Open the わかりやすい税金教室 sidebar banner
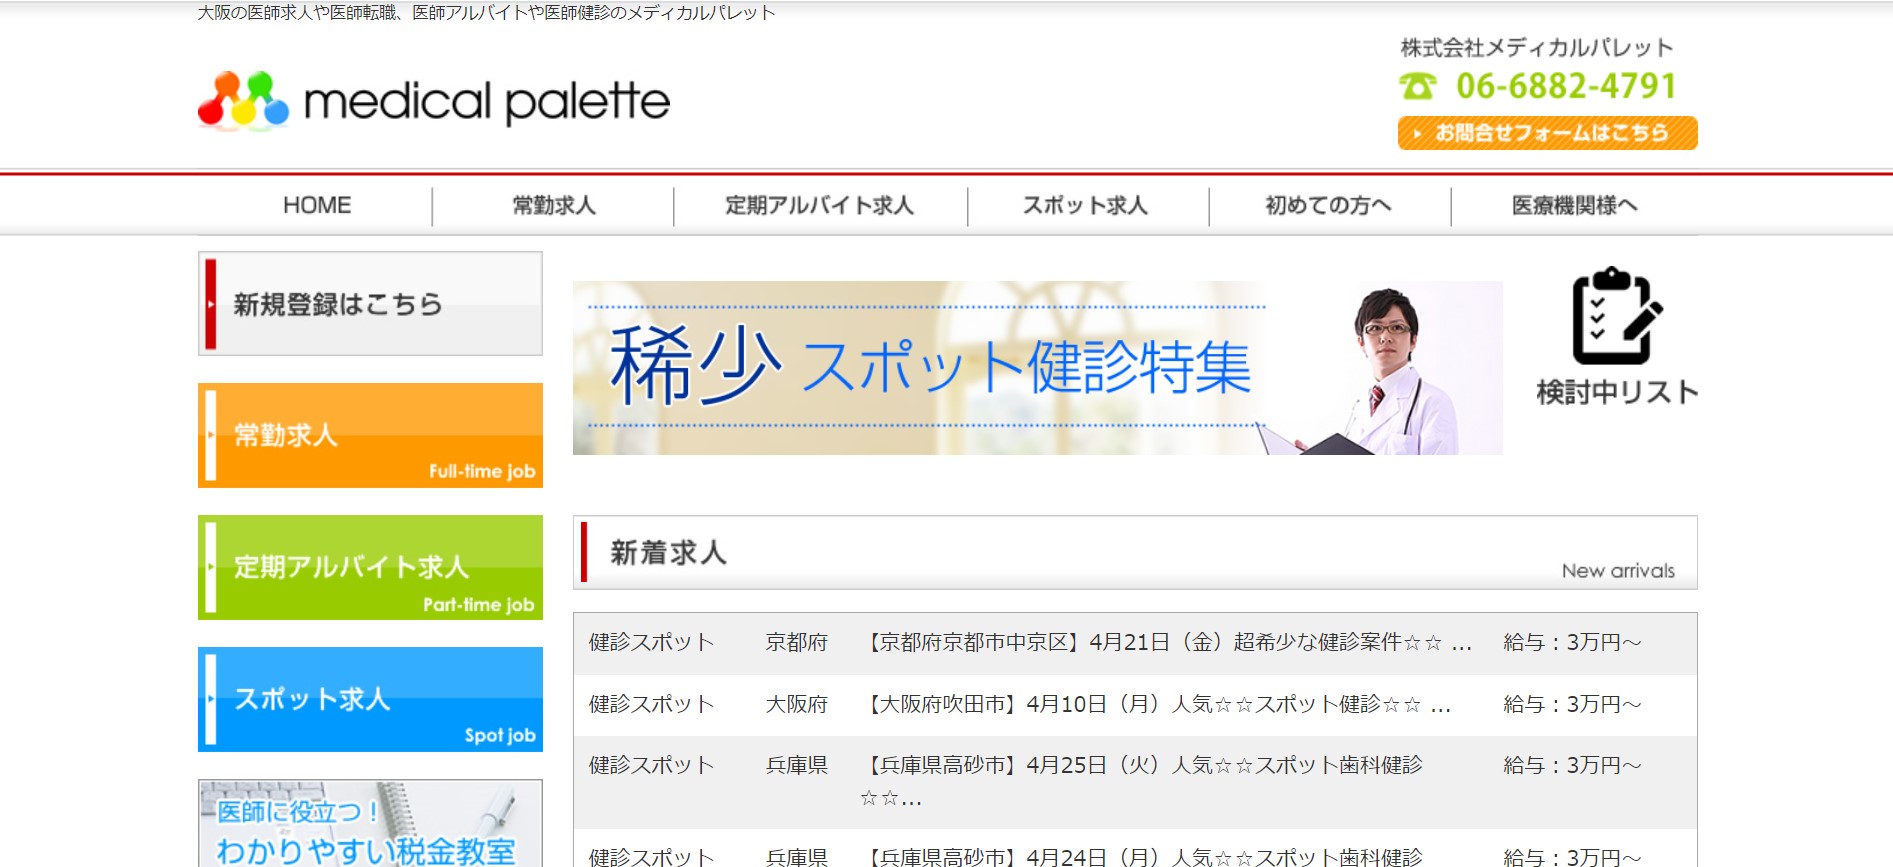Screen dimensions: 1893x867 (x=370, y=823)
